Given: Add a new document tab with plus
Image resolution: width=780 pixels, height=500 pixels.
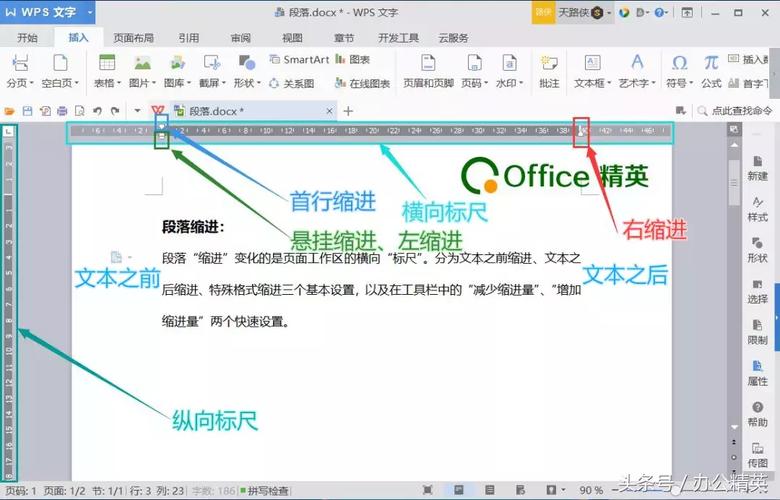Looking at the screenshot, I should click(x=348, y=111).
